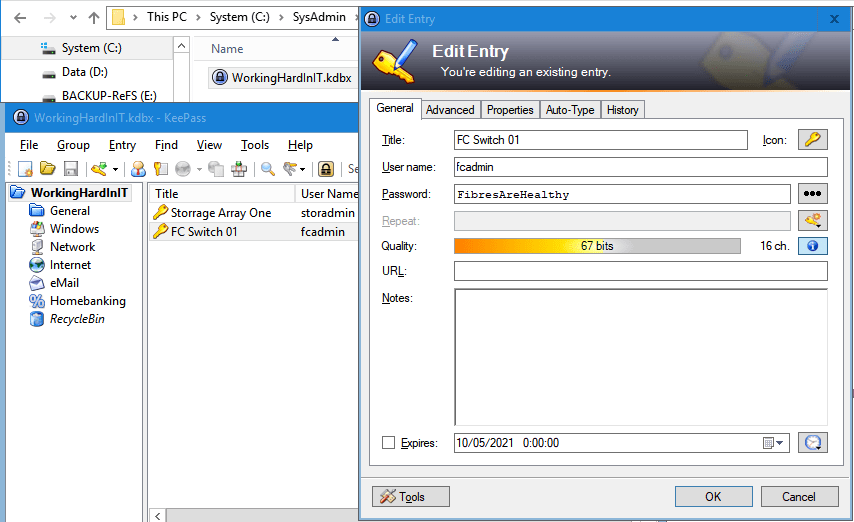The image size is (854, 522).
Task: Select the RecycleBin group
Action: coord(77,319)
